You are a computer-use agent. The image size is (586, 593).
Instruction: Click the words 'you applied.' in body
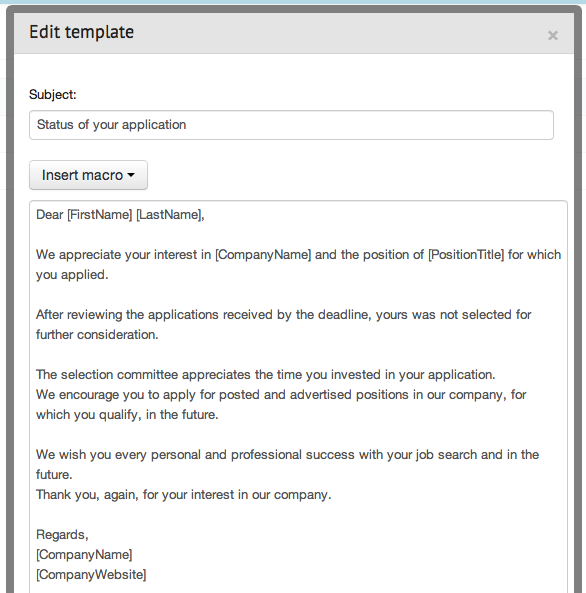[x=72, y=275]
